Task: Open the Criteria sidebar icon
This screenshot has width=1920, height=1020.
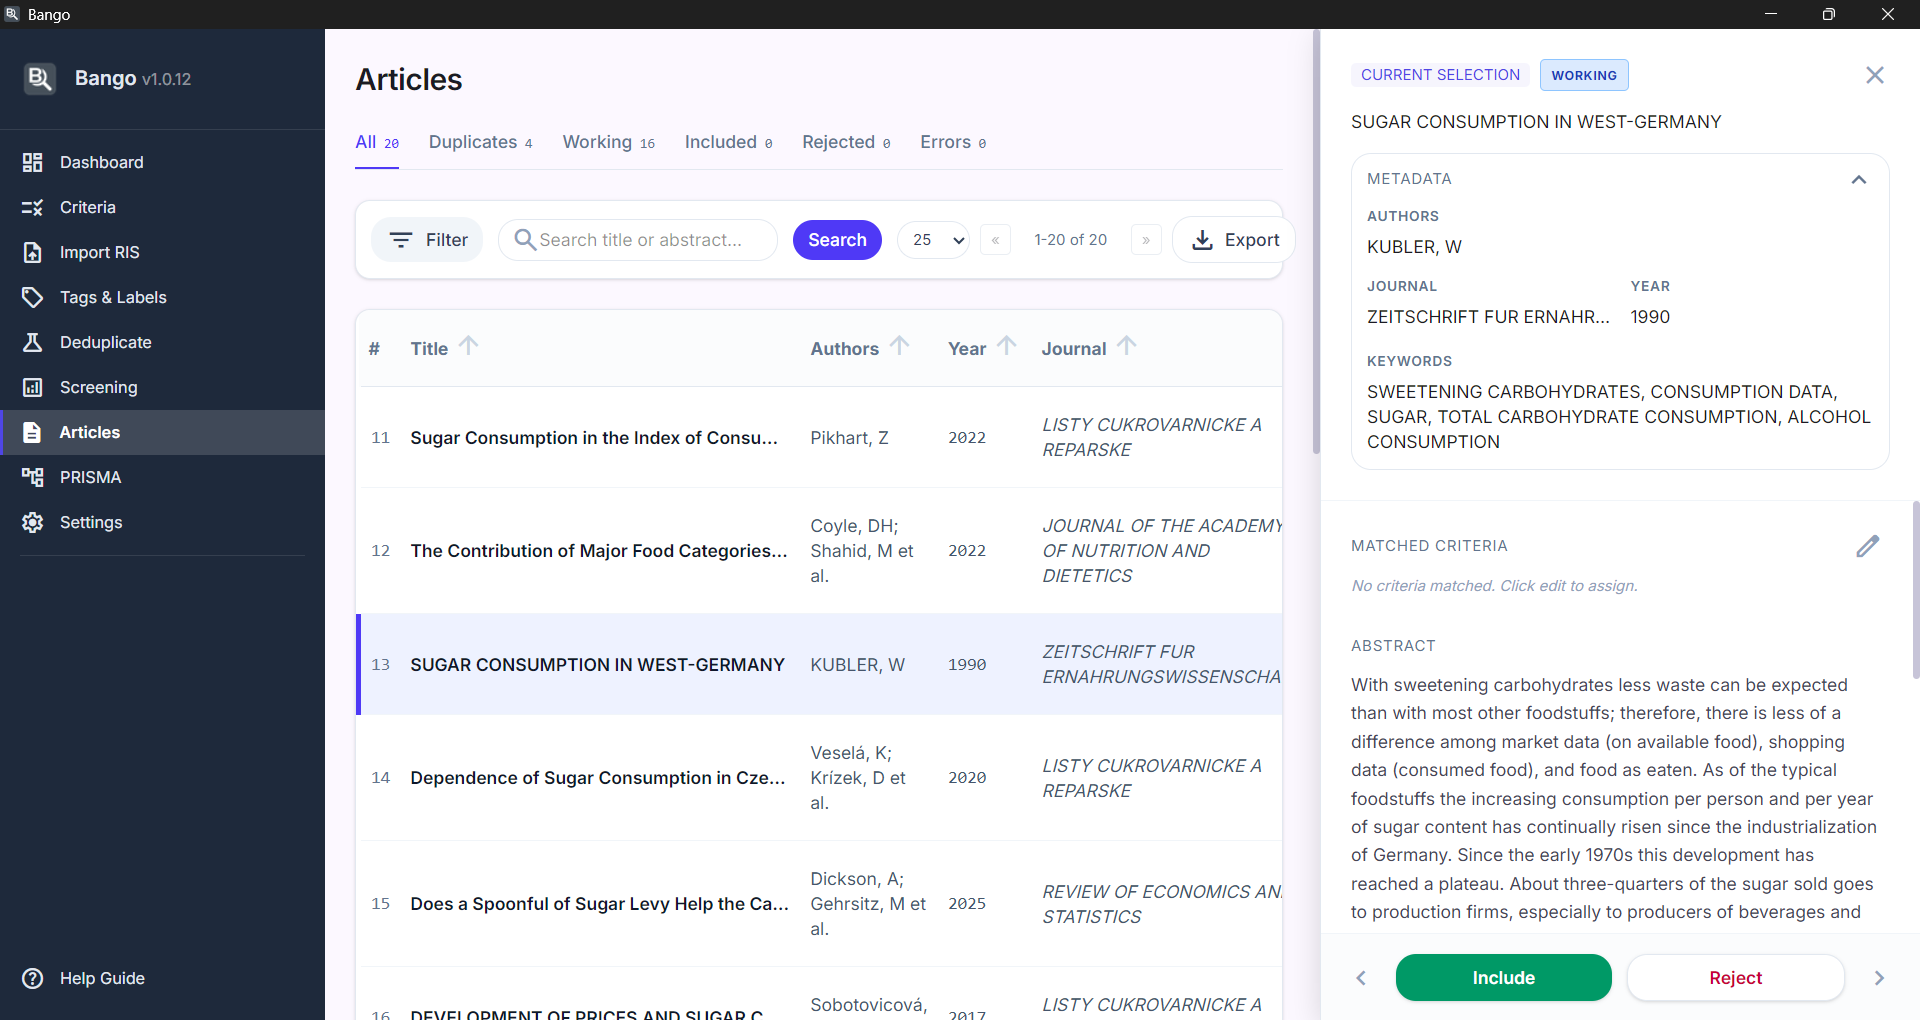Action: point(33,207)
